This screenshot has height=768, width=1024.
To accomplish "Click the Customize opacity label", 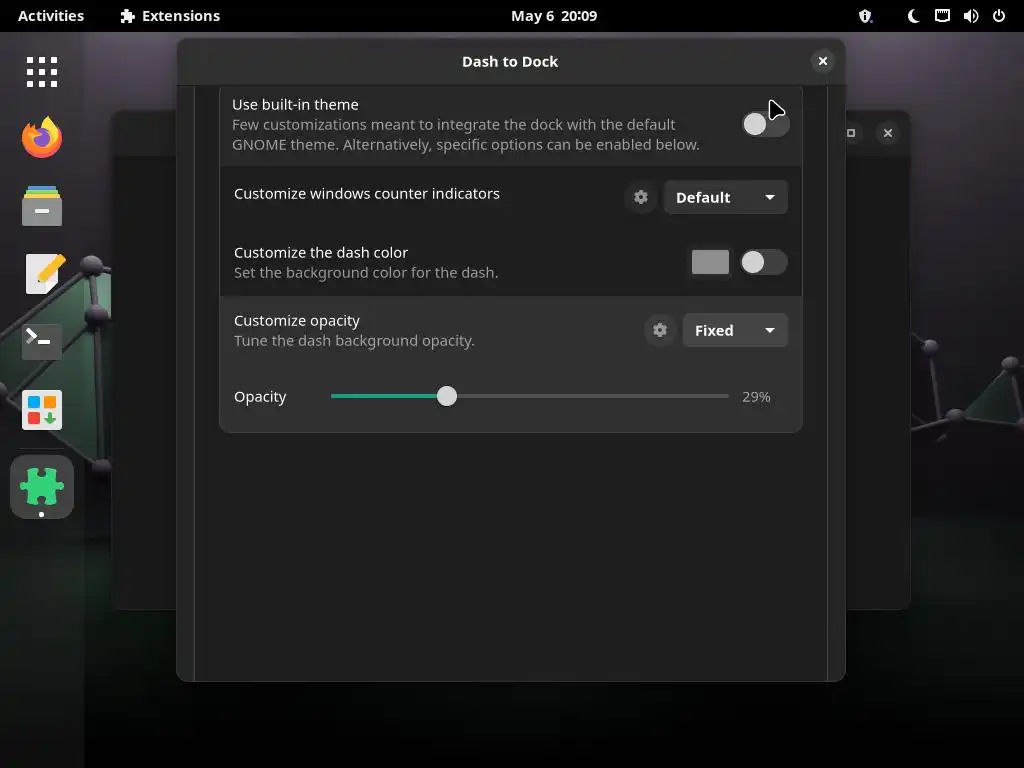I will point(296,321).
